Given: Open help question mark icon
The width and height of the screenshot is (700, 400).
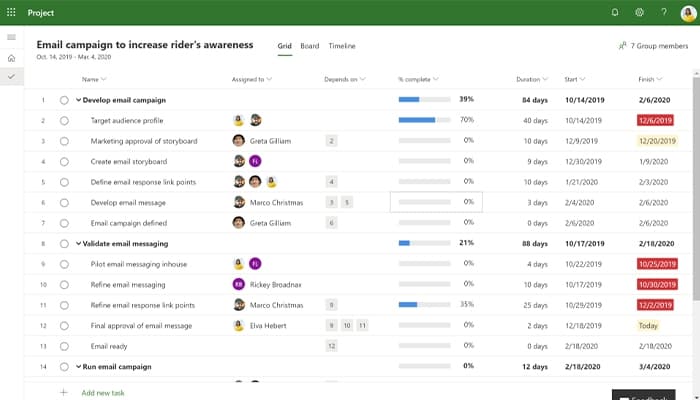Looking at the screenshot, I should [664, 12].
